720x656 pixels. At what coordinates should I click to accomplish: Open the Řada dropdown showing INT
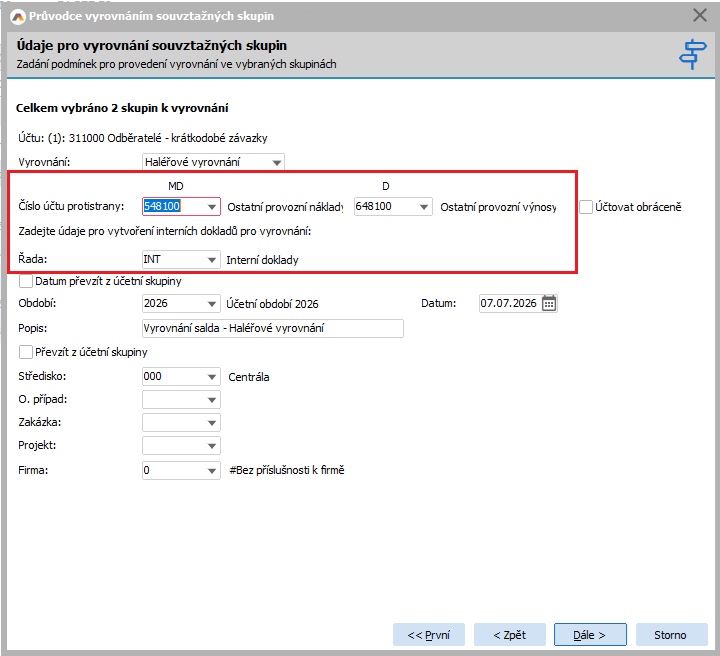pyautogui.click(x=212, y=260)
